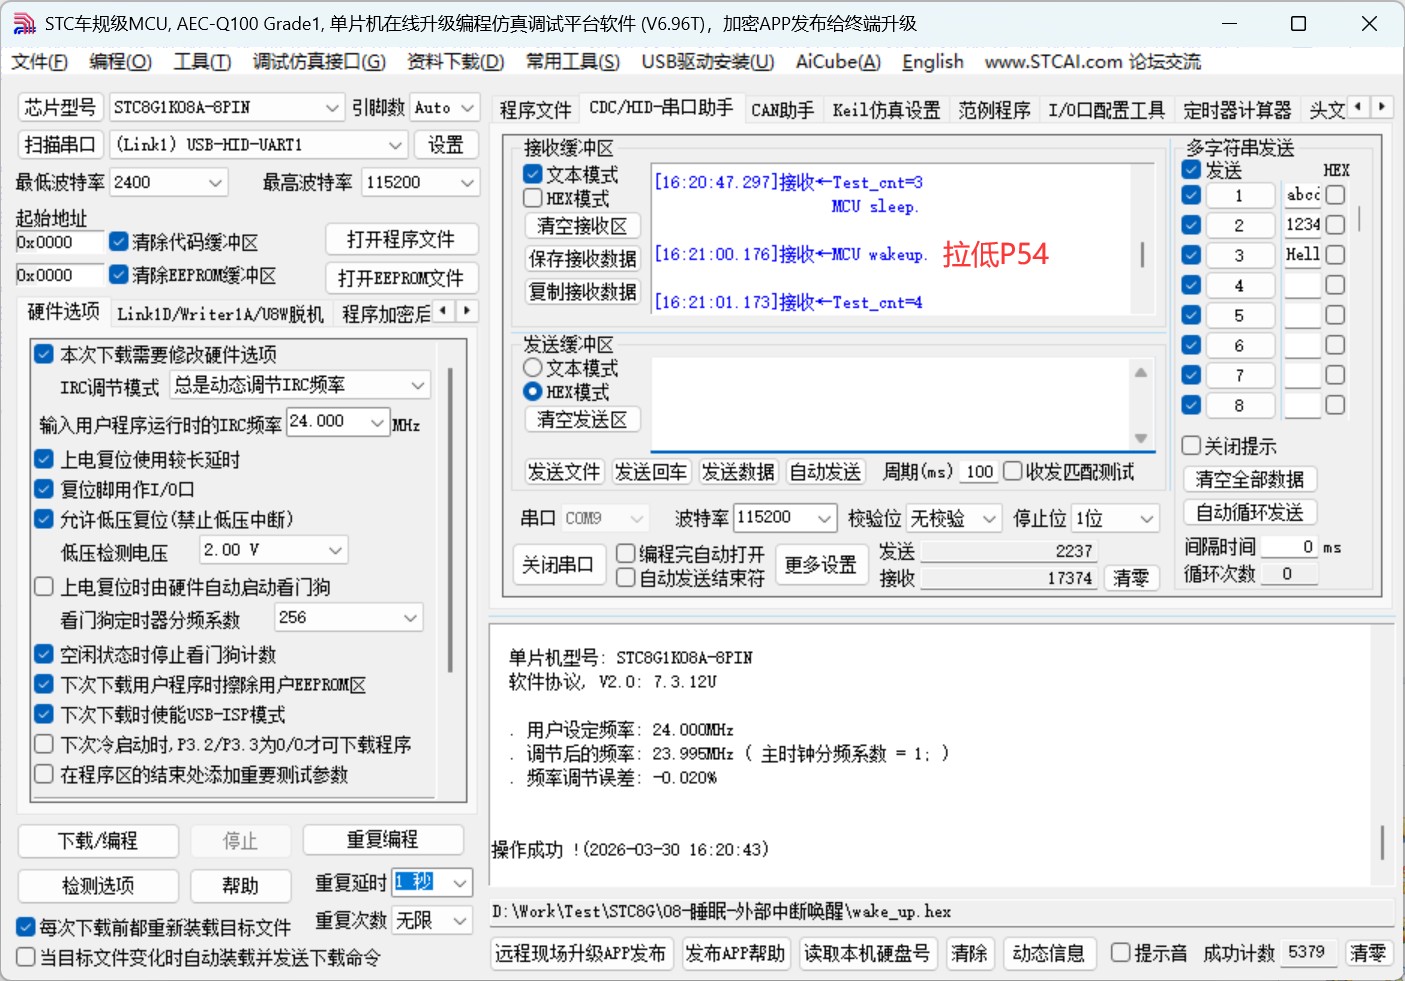The width and height of the screenshot is (1405, 981).
Task: Open the 常用工具(S) menu
Action: [x=571, y=61]
